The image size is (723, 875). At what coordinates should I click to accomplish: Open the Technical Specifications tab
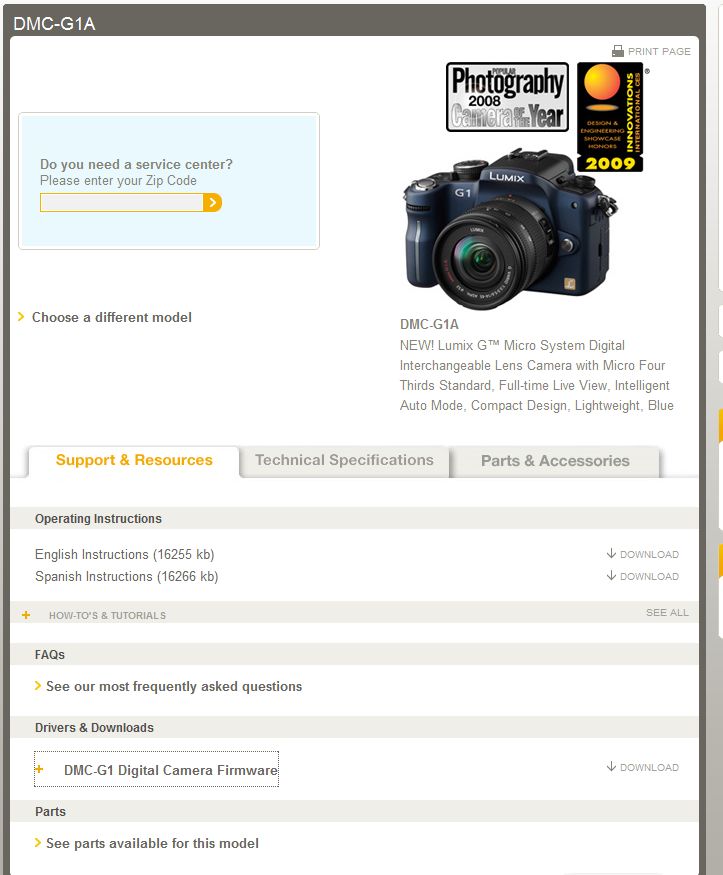[344, 461]
